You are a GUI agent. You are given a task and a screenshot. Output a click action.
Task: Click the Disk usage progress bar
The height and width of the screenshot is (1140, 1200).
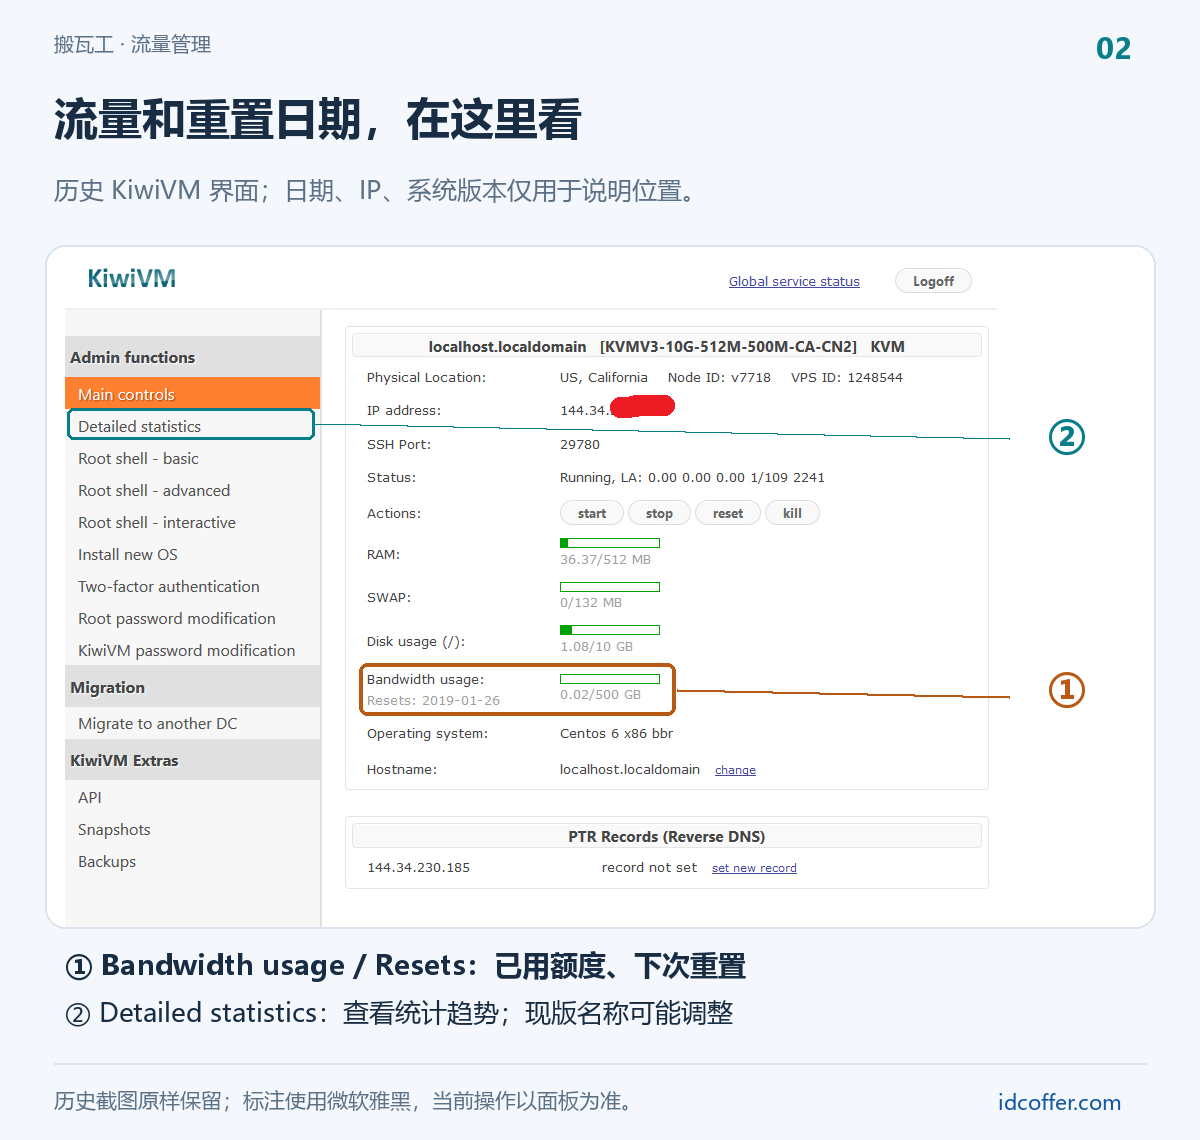(610, 630)
